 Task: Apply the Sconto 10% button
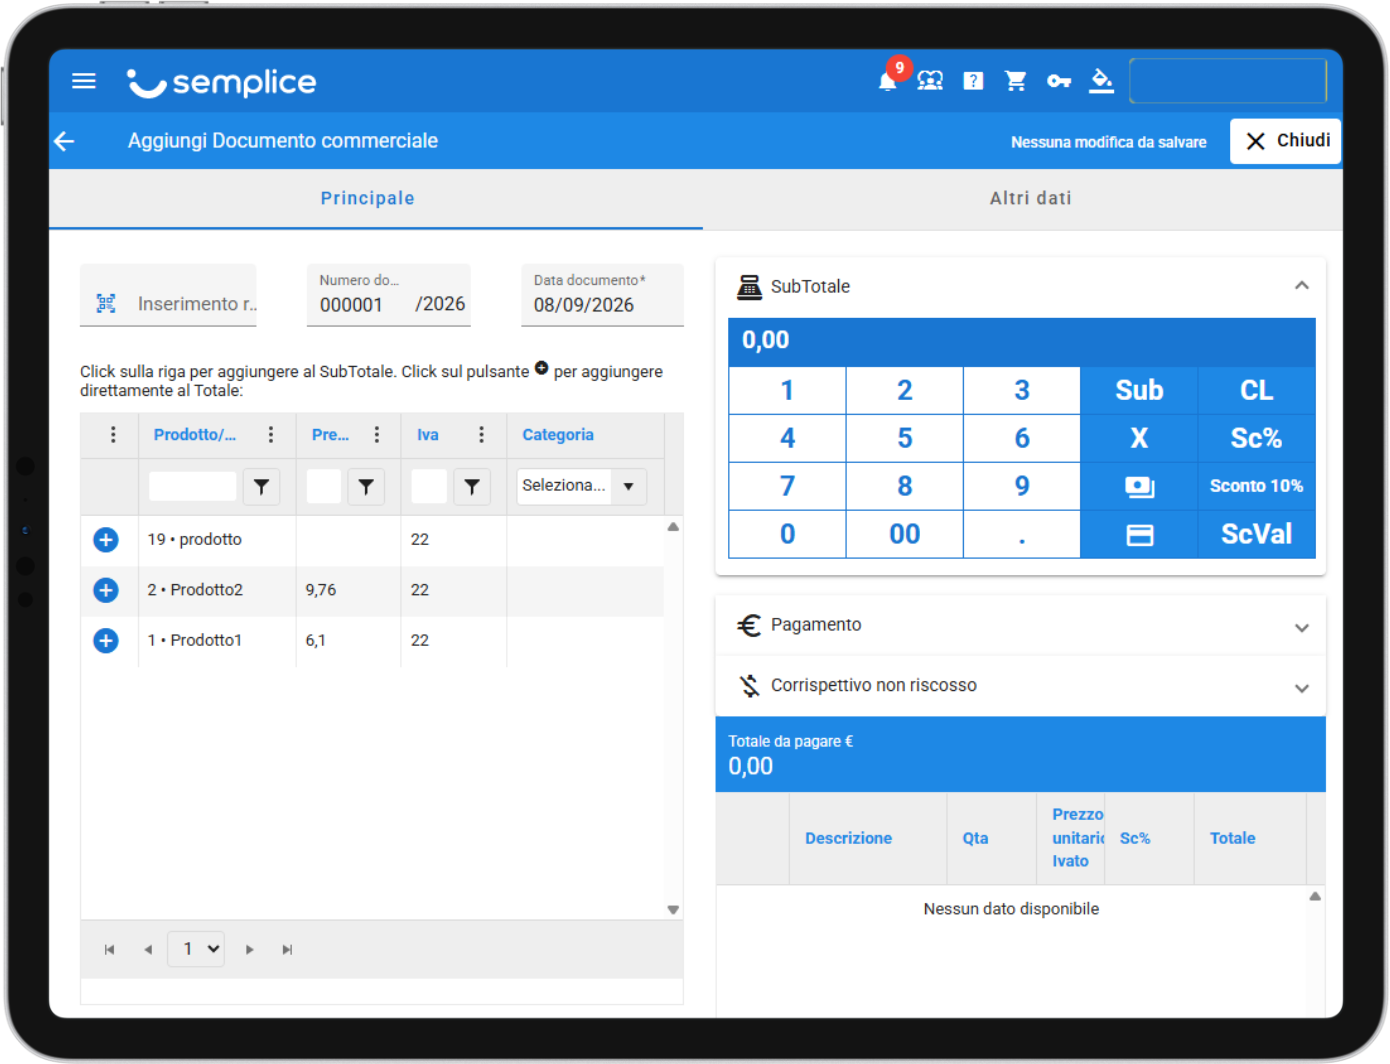(1256, 486)
